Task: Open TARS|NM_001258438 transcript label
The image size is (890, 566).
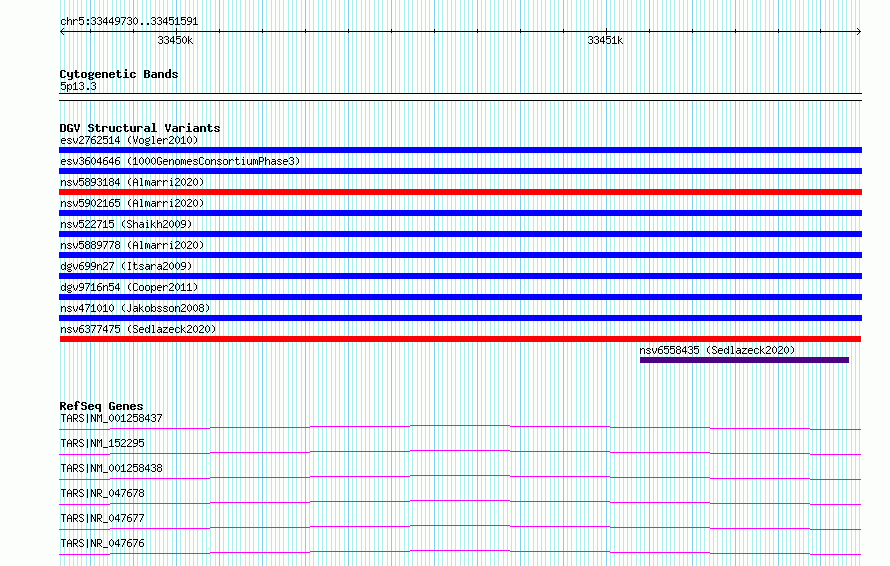Action: [111, 468]
